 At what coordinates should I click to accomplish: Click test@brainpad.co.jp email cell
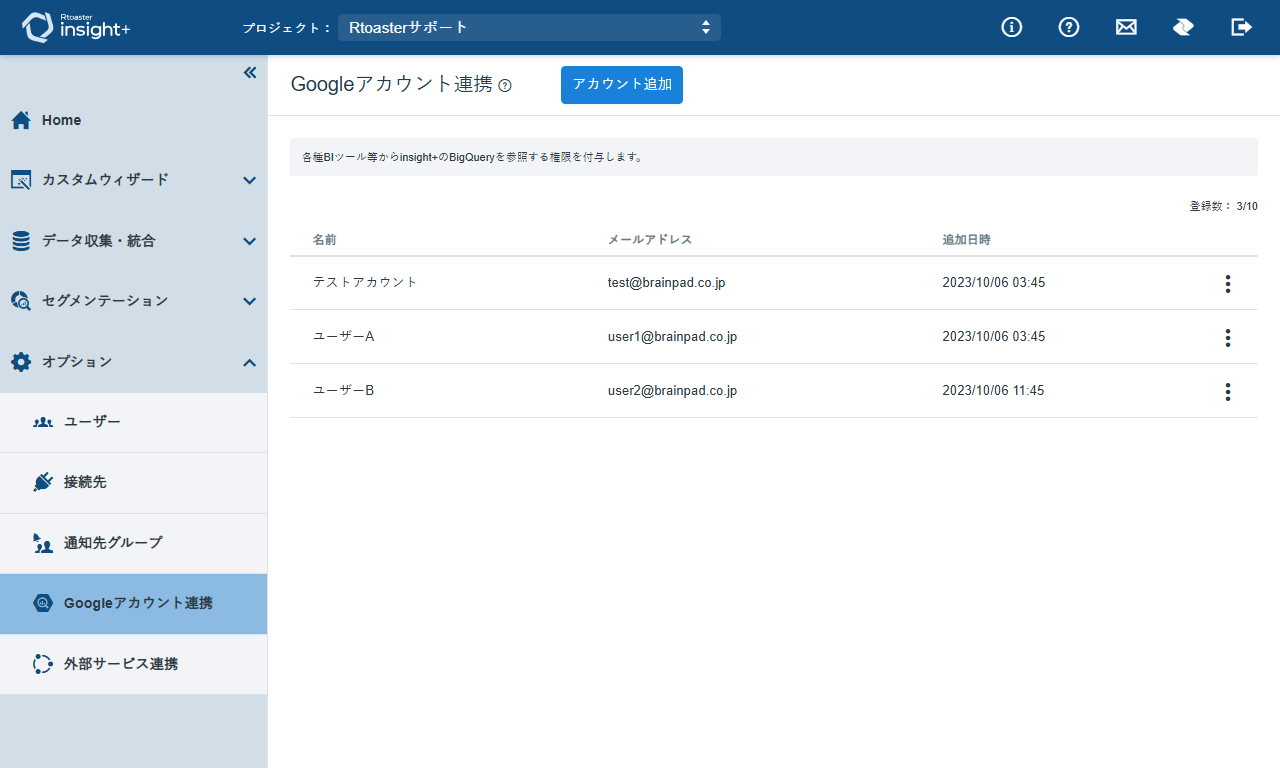[666, 283]
